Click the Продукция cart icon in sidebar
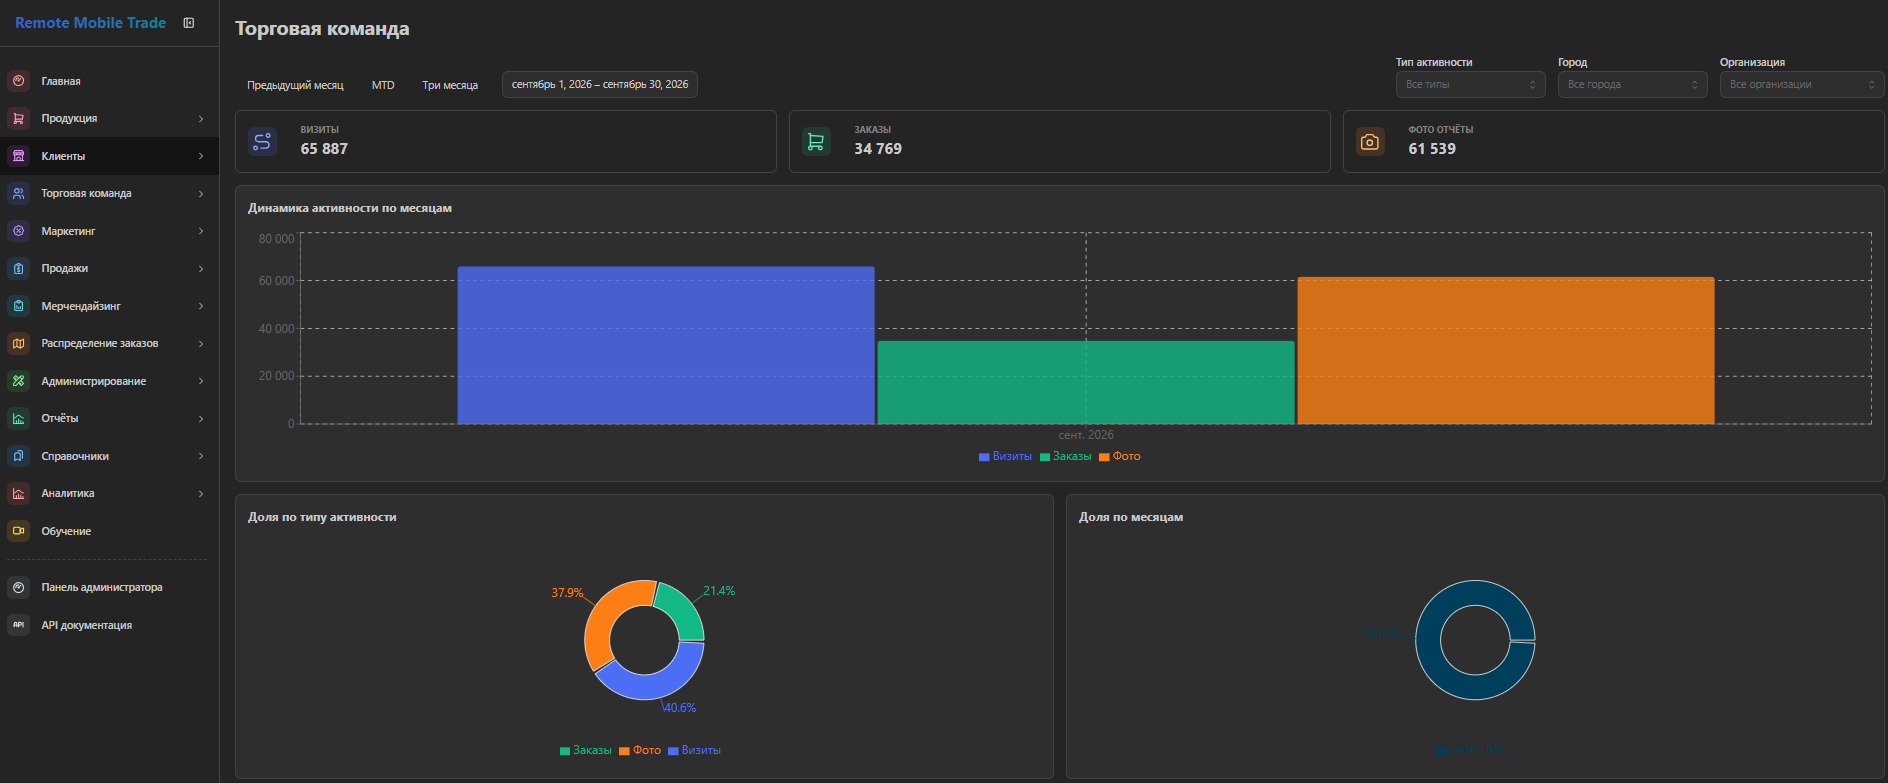The image size is (1888, 783). pyautogui.click(x=18, y=118)
